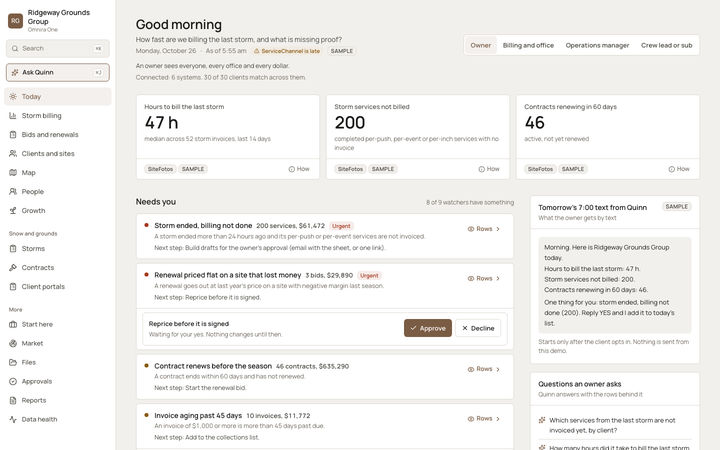
Task: Click the search magnifier icon
Action: click(15, 48)
